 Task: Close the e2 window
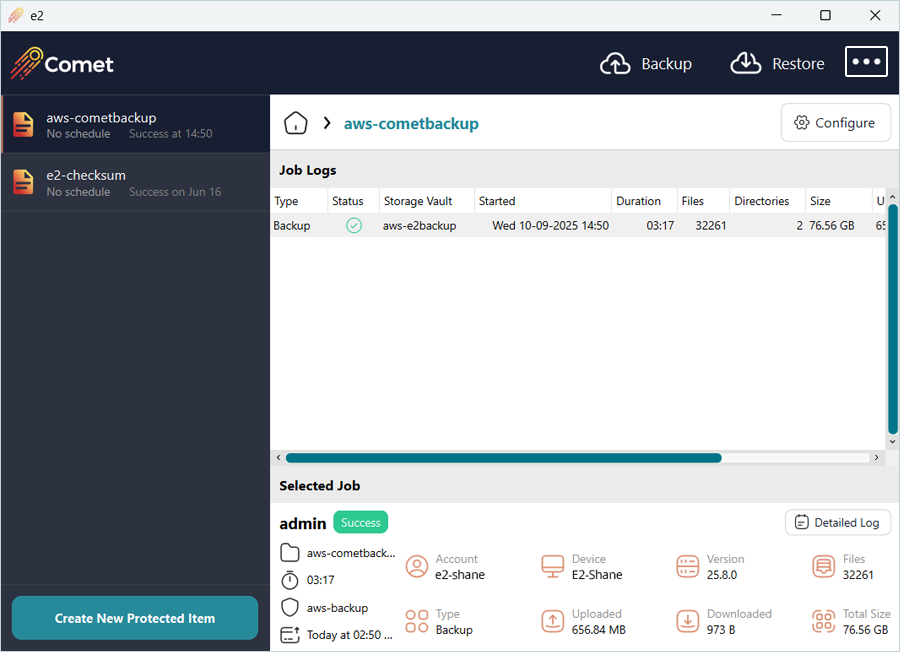pyautogui.click(x=875, y=15)
